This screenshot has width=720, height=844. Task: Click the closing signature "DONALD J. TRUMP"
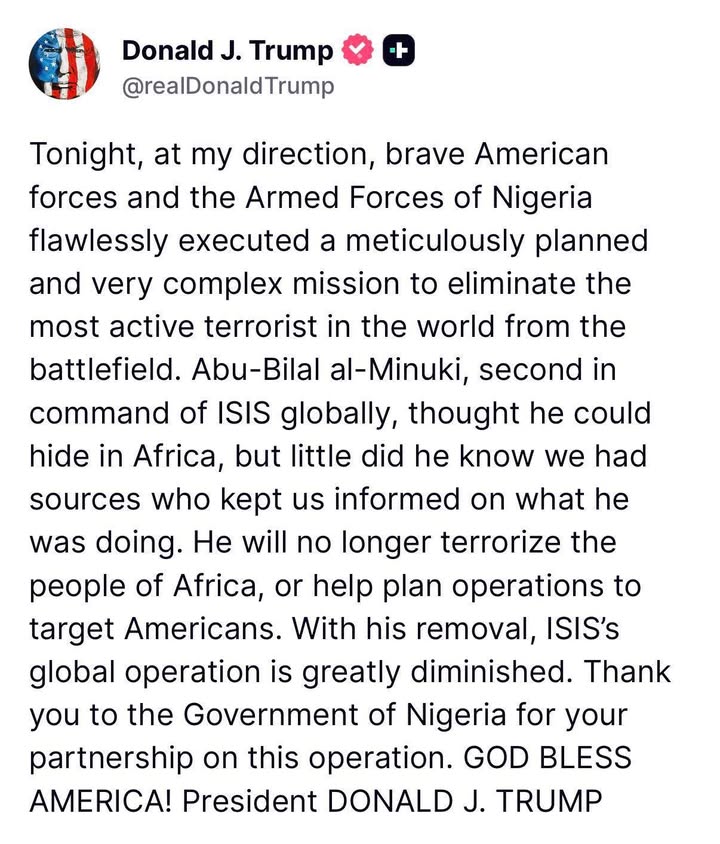(464, 801)
